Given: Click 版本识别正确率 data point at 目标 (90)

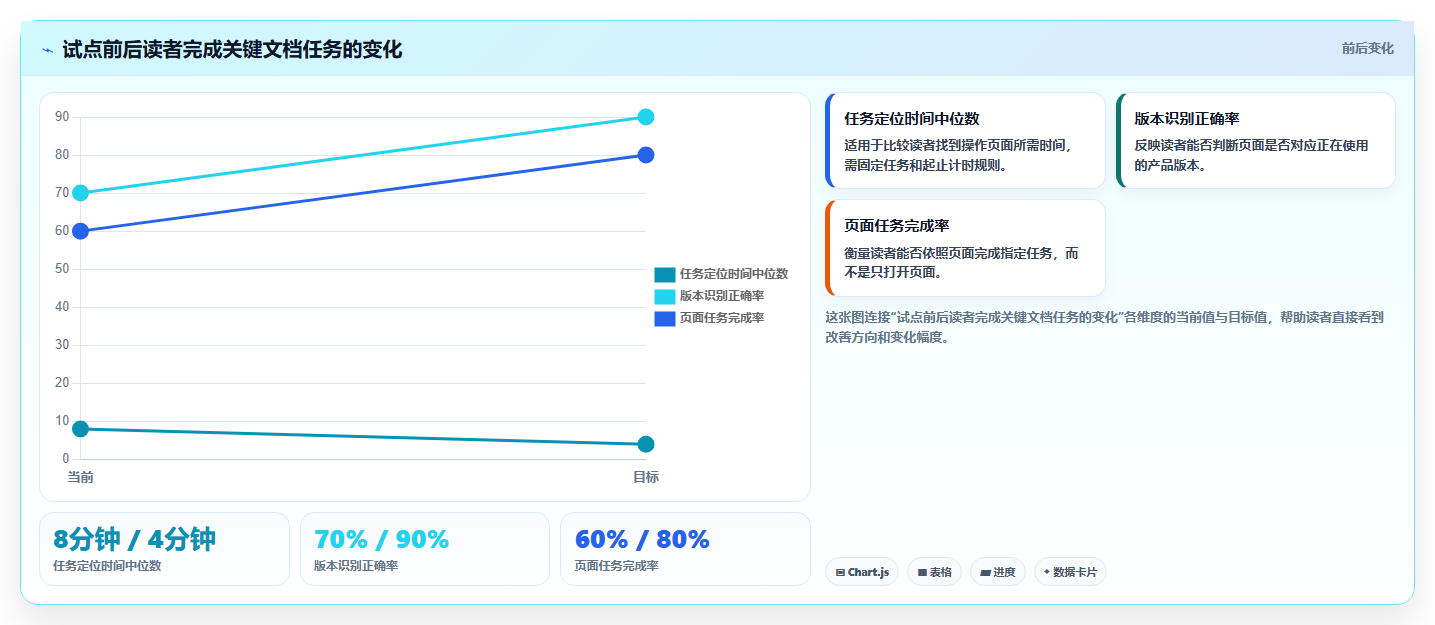Looking at the screenshot, I should coord(646,117).
